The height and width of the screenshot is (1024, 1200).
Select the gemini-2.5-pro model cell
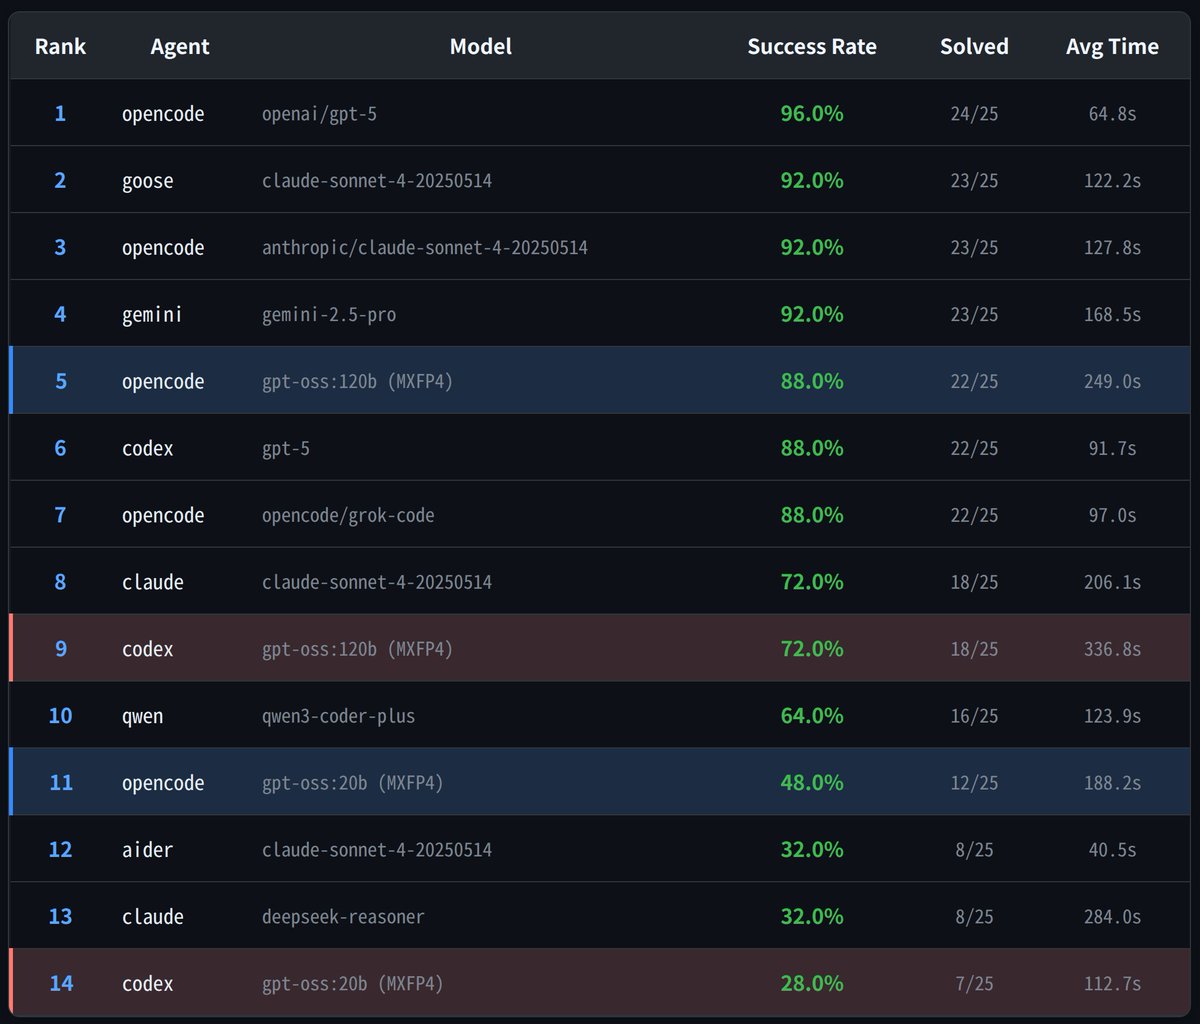pyautogui.click(x=329, y=315)
